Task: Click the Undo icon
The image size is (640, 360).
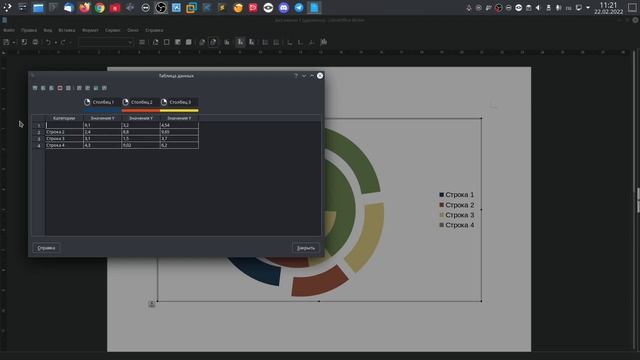Action: pyautogui.click(x=48, y=42)
